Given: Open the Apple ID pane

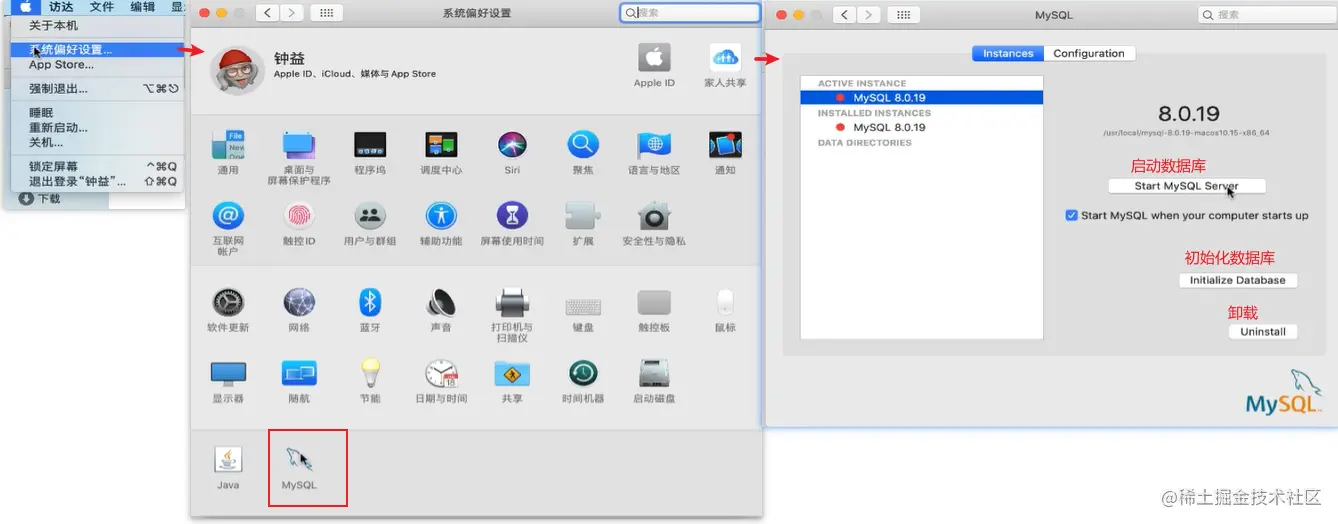Looking at the screenshot, I should click(x=654, y=58).
